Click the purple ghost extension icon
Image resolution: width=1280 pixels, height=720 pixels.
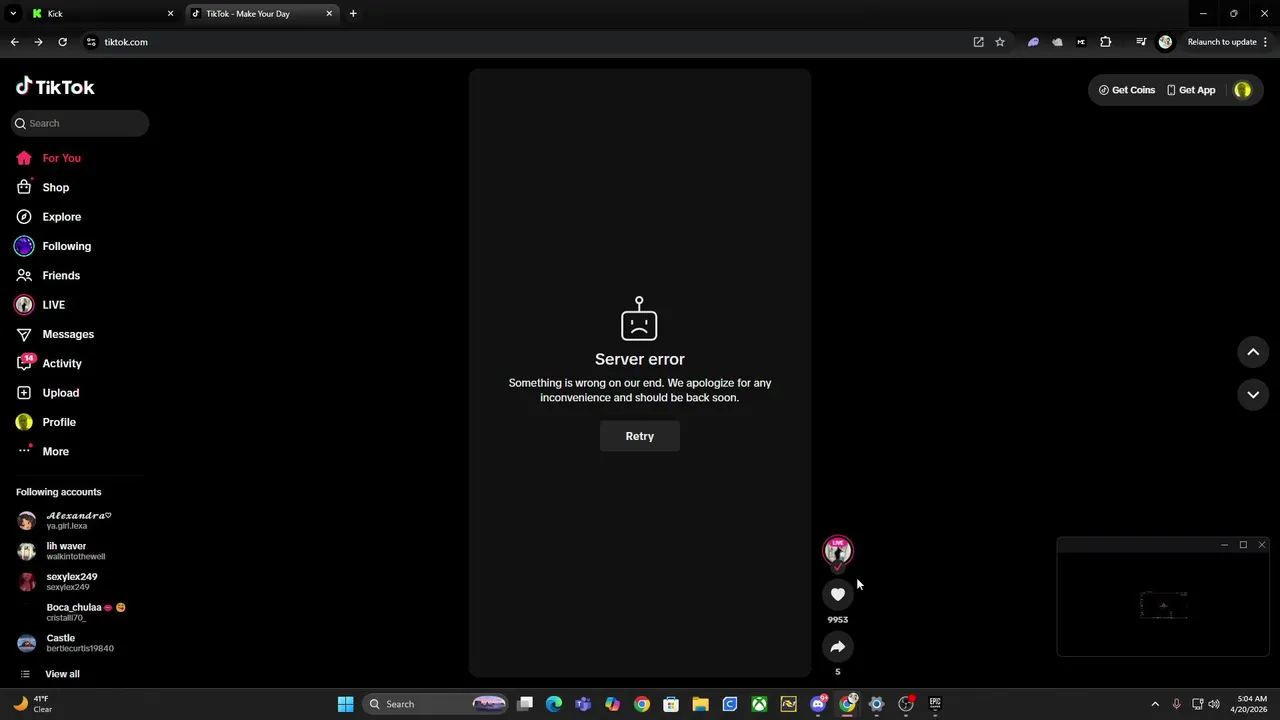tap(1033, 42)
